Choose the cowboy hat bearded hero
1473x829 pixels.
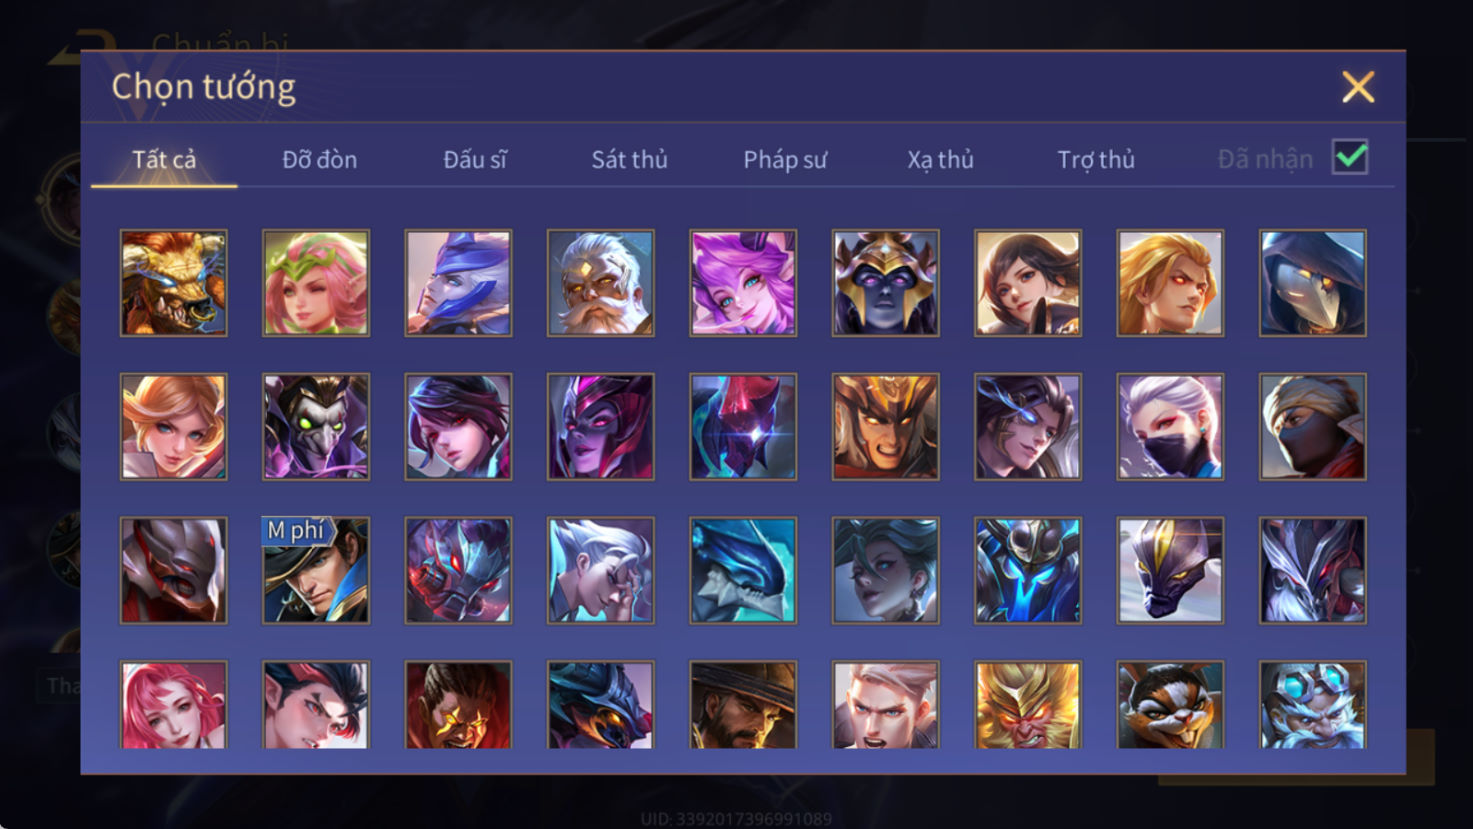click(x=743, y=705)
